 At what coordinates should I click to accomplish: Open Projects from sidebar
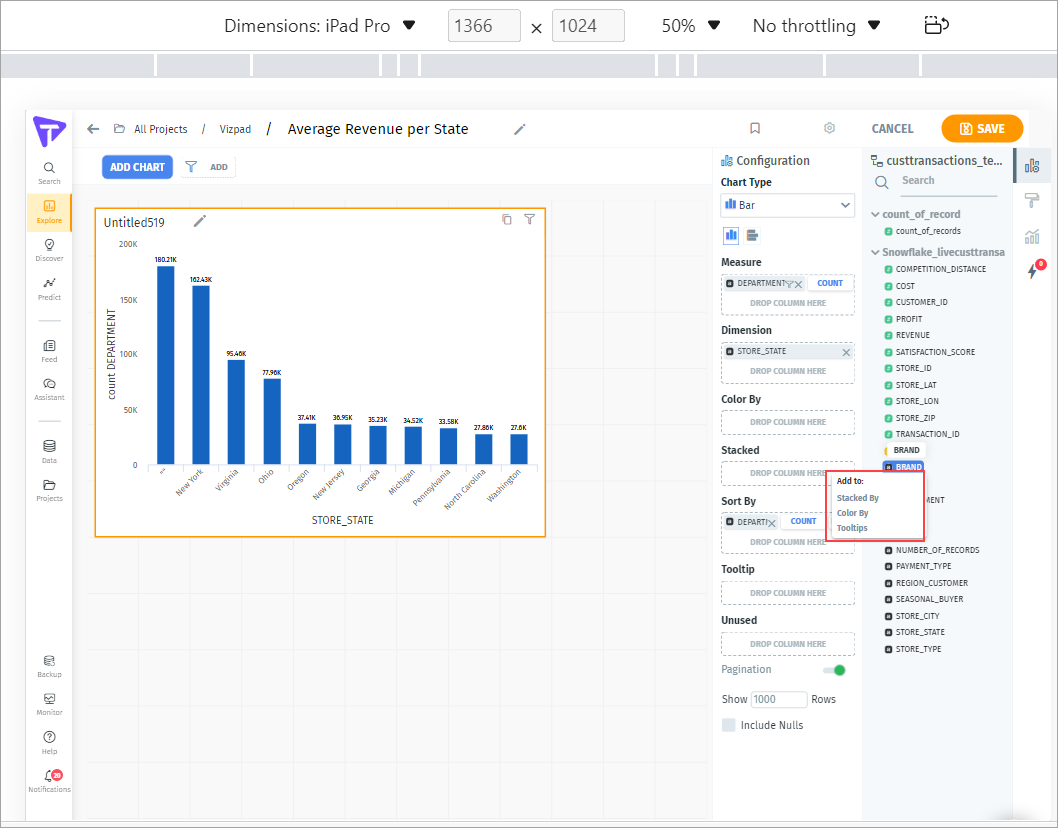click(x=49, y=491)
